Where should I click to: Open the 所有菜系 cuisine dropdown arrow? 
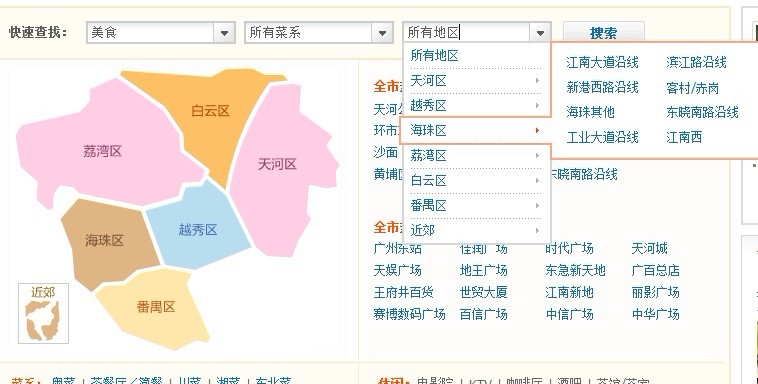(x=382, y=33)
